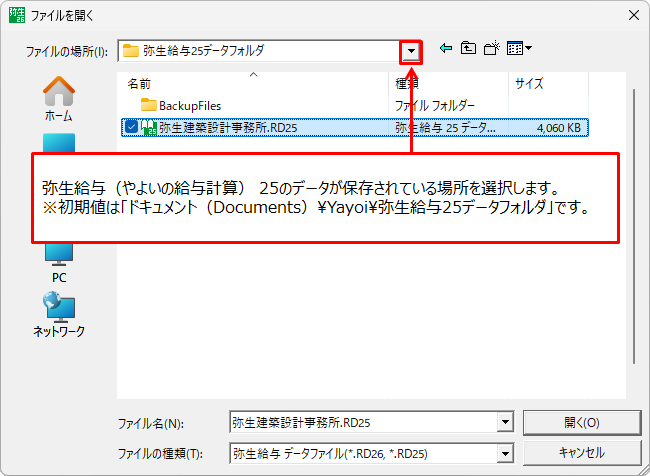Expand the ファイルの種類 file type dropdown
The image size is (650, 476).
click(505, 453)
